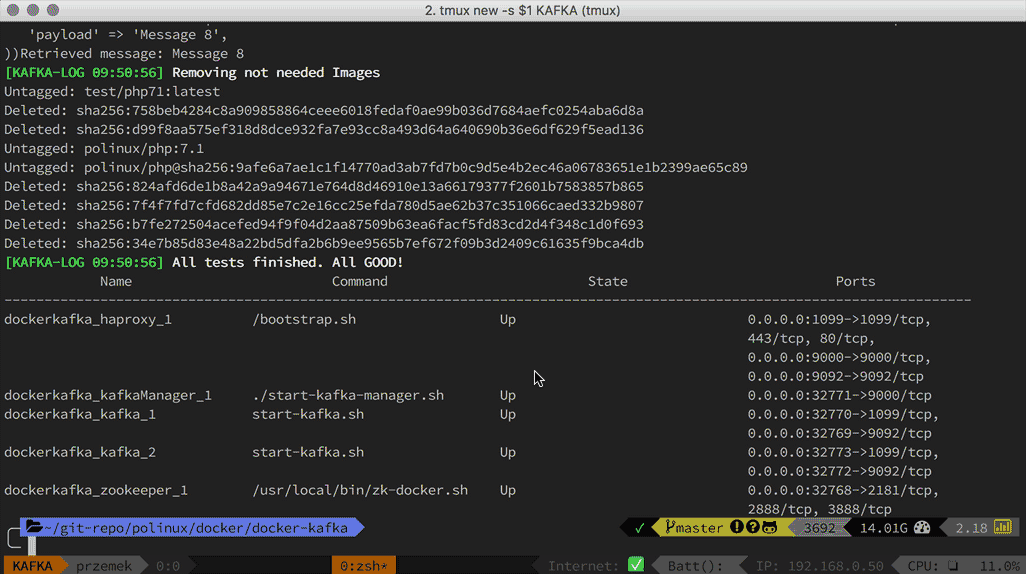Screen dimensions: 1026x574
Task: Click the 'Command' column header
Action: tap(360, 281)
